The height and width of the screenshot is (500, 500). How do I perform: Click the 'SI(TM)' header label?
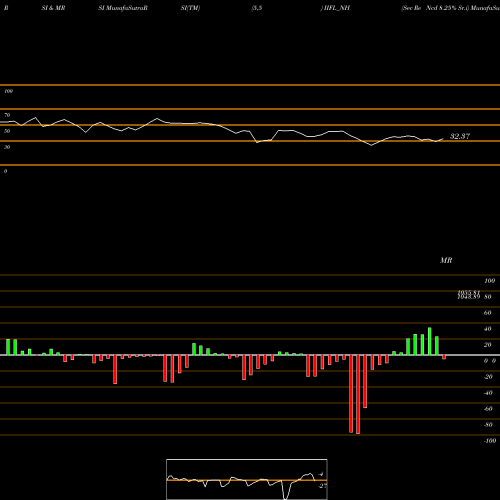click(x=190, y=8)
